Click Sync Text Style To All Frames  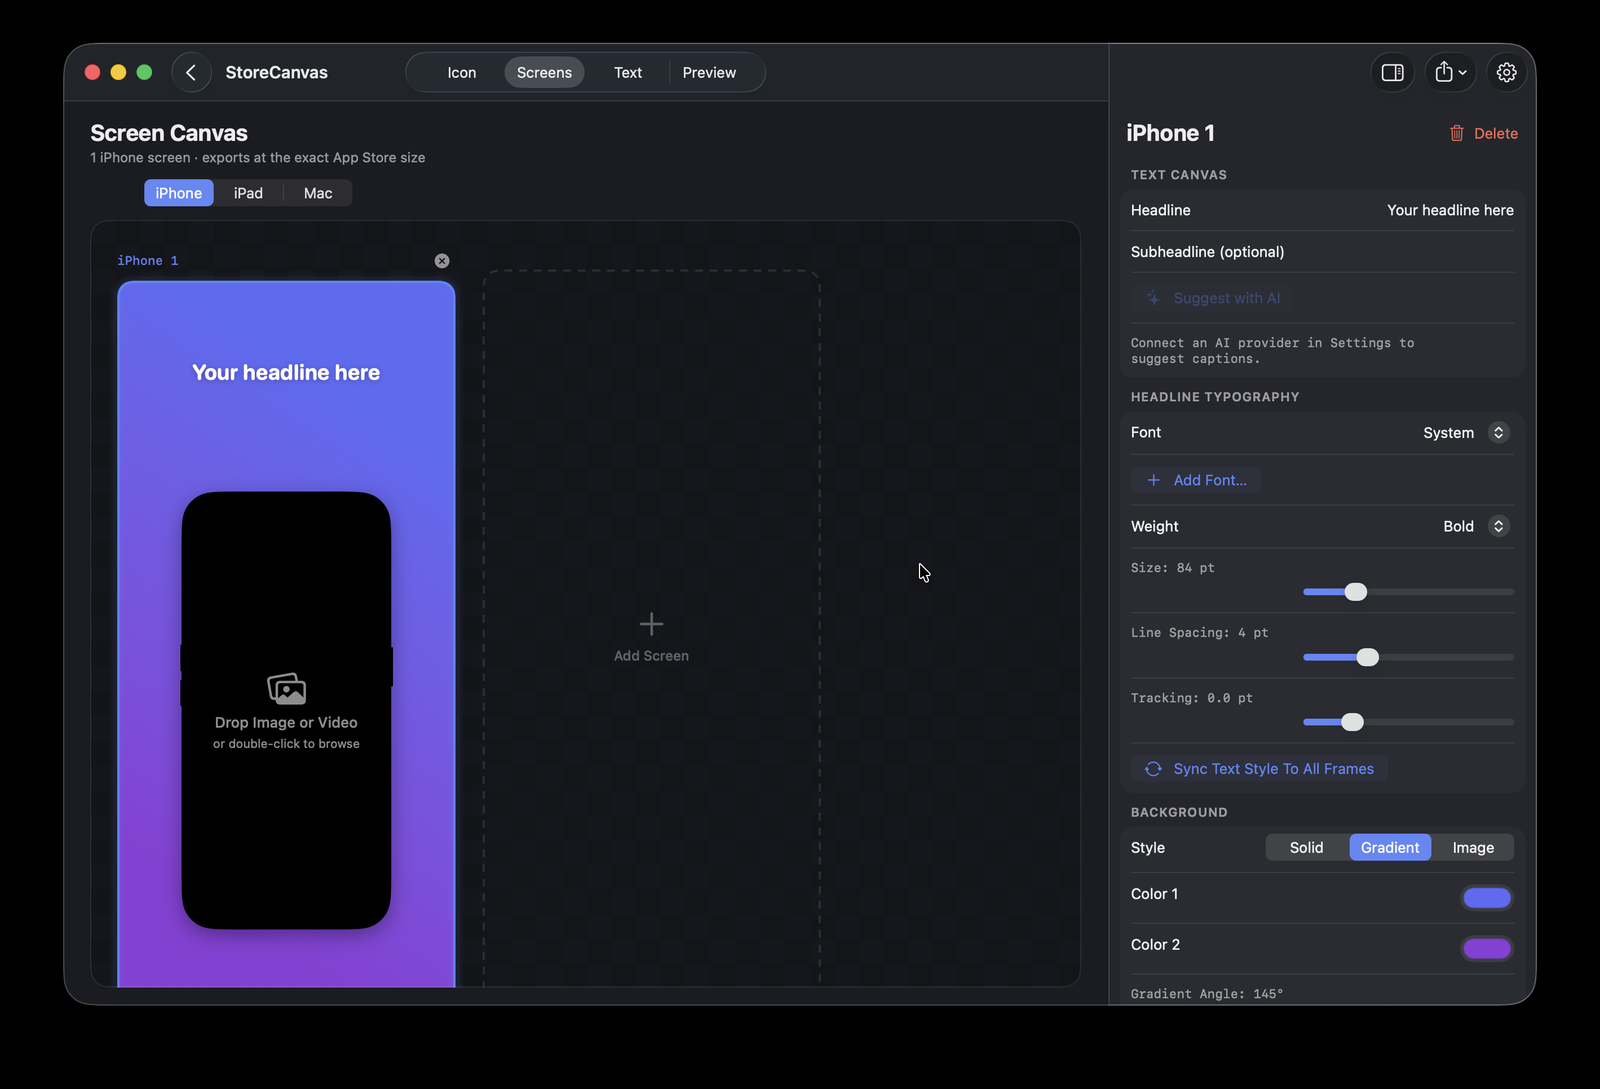1260,769
